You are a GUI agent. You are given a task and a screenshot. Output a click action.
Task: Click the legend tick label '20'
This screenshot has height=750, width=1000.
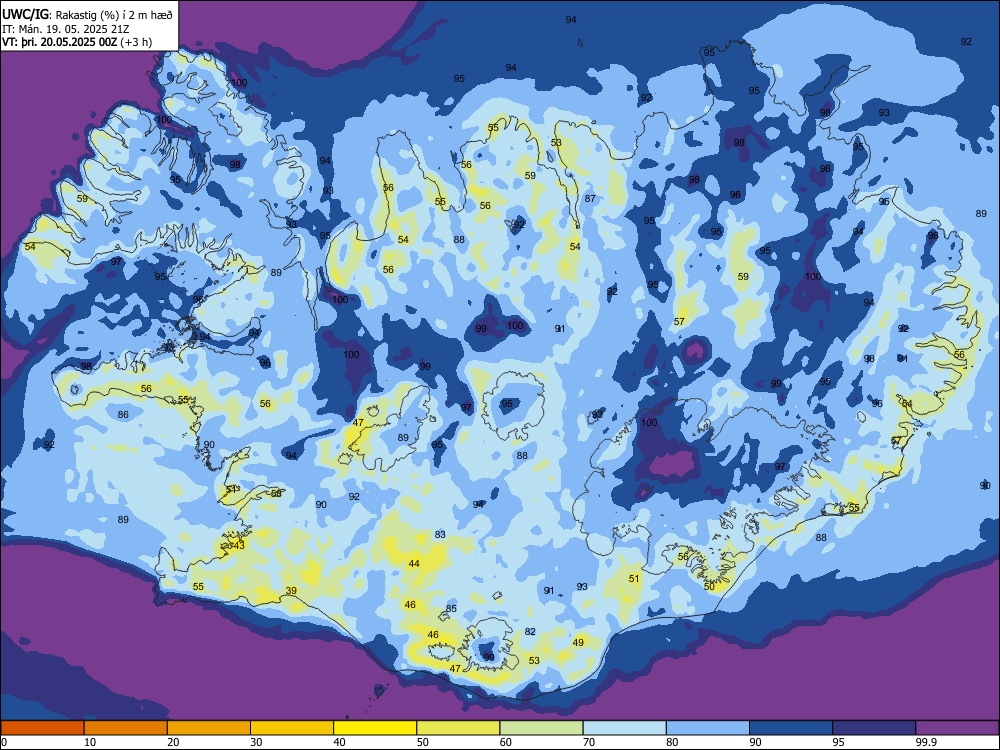tap(173, 742)
